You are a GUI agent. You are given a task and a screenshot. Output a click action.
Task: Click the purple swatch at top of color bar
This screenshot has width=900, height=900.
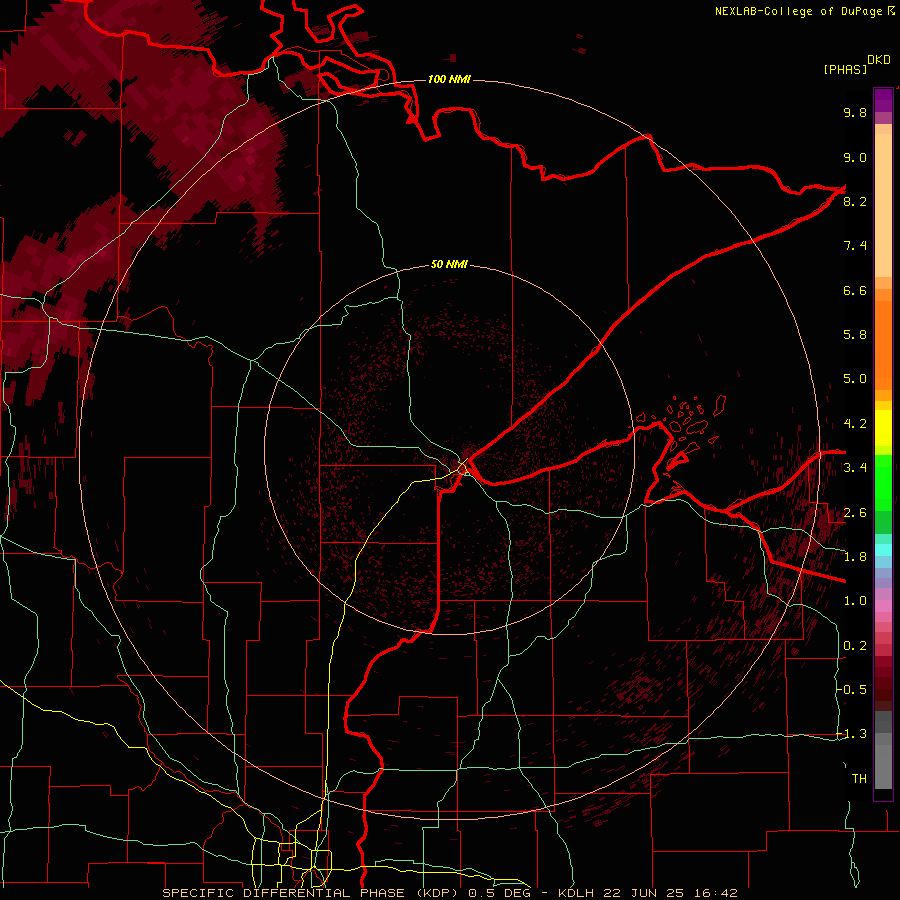point(883,100)
